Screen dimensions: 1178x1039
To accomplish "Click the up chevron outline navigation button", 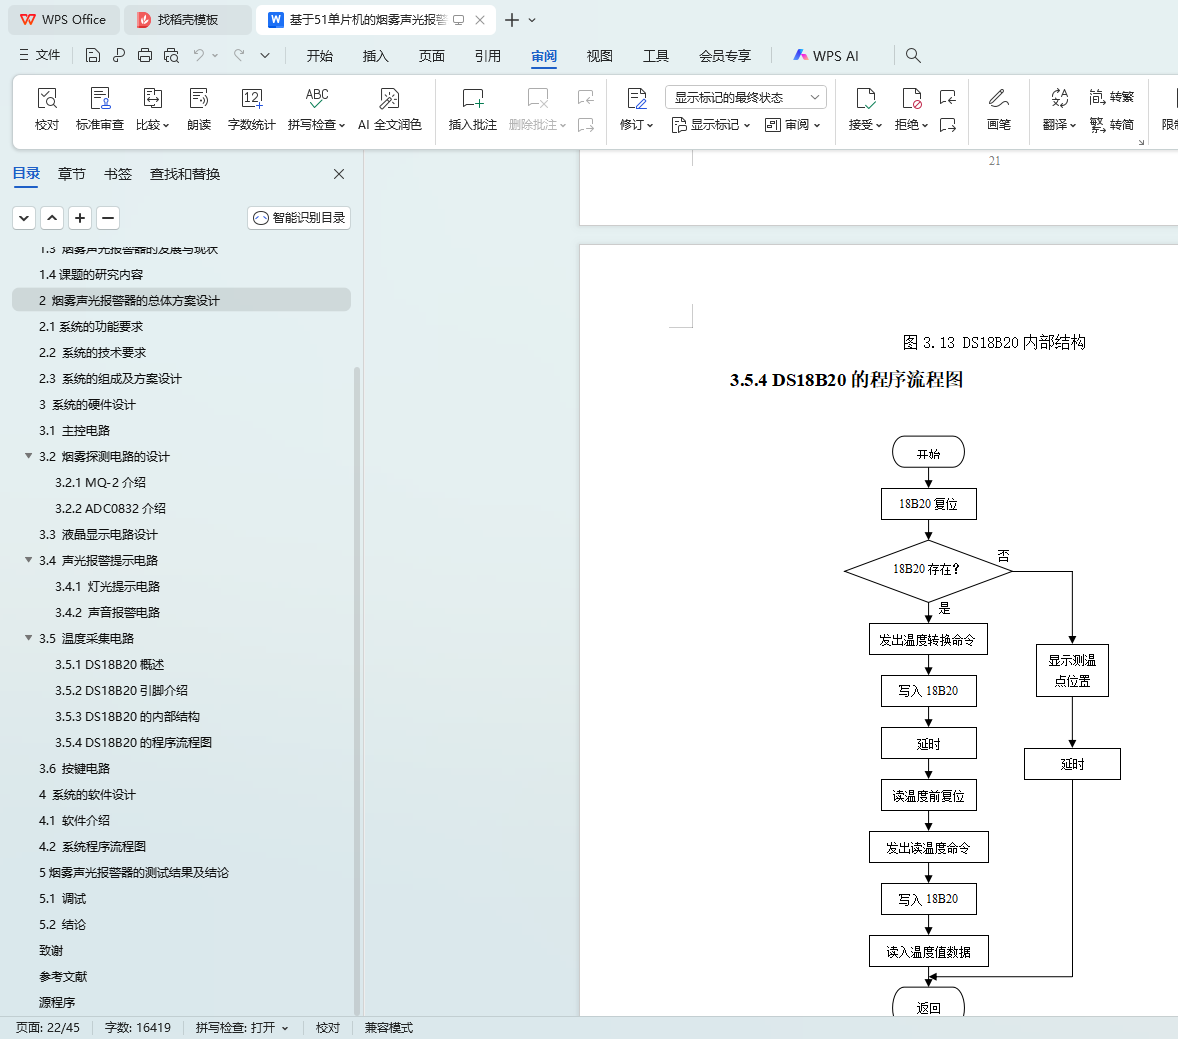I will pos(52,218).
